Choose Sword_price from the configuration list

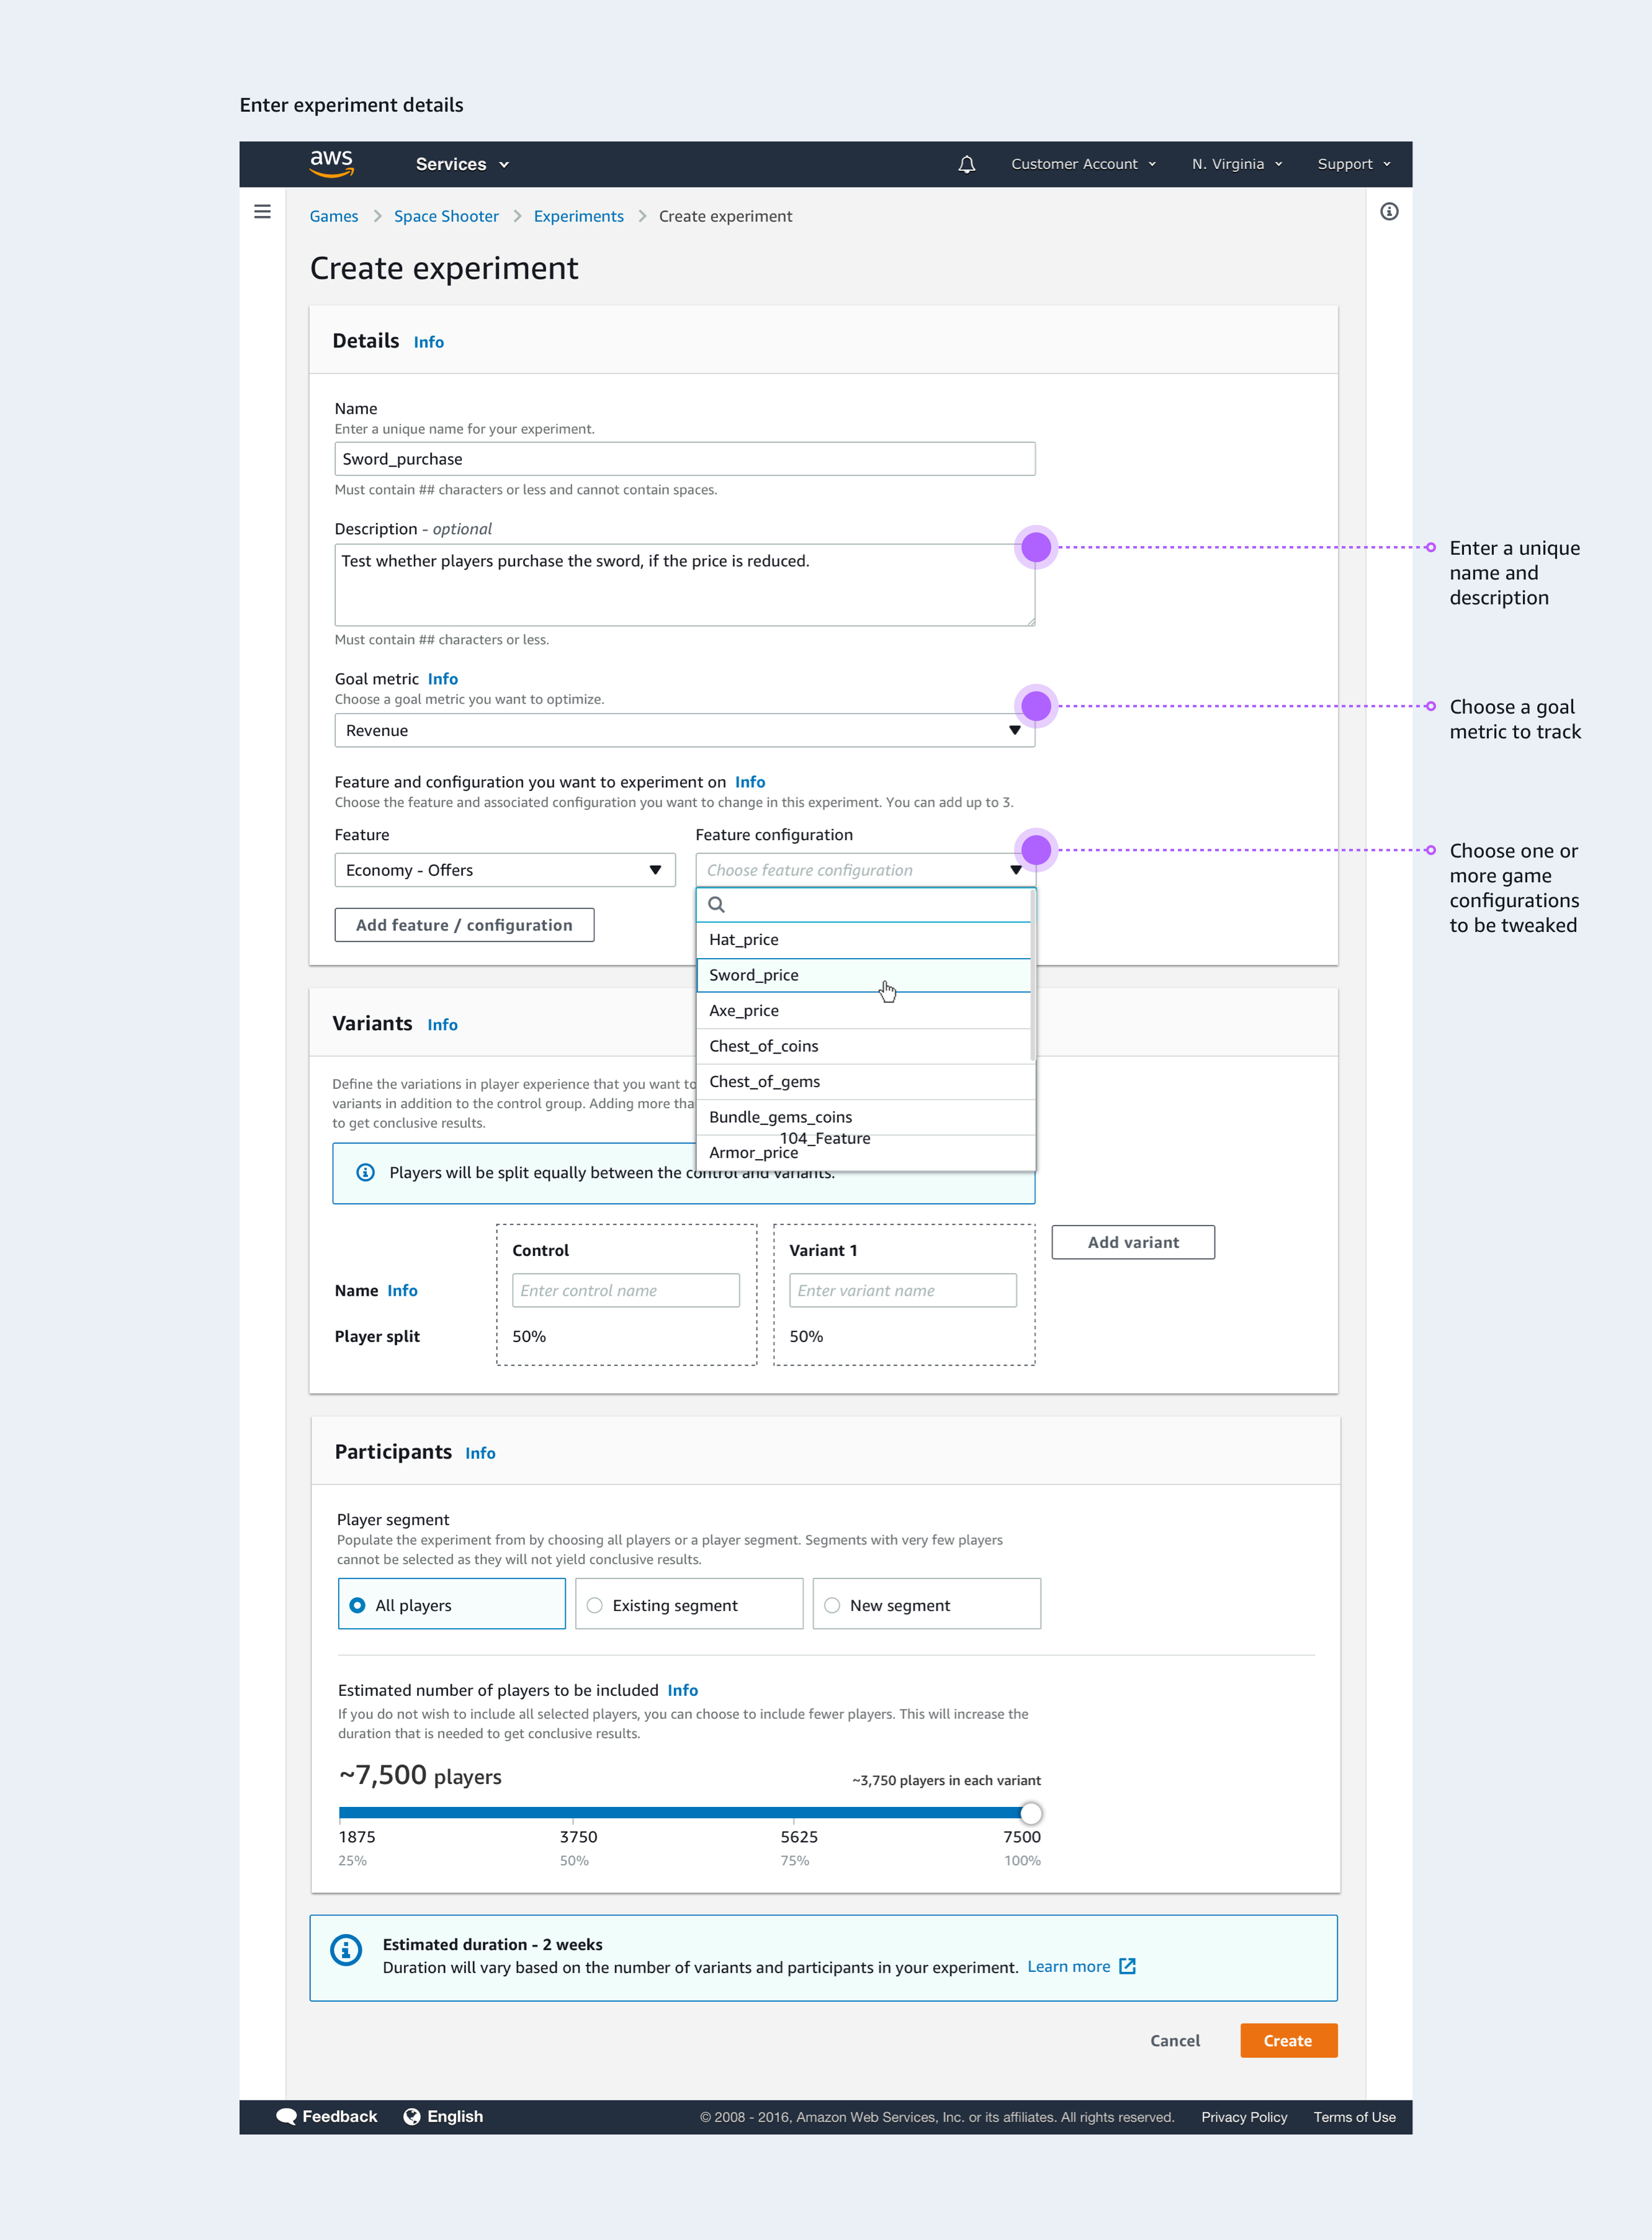(x=863, y=975)
